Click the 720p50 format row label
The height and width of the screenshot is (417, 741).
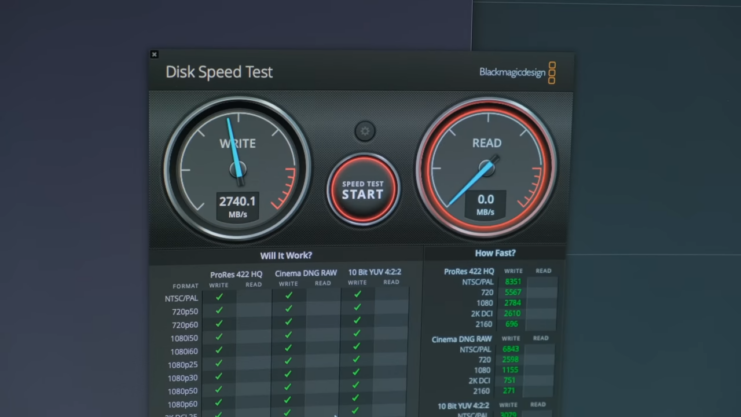pos(185,312)
